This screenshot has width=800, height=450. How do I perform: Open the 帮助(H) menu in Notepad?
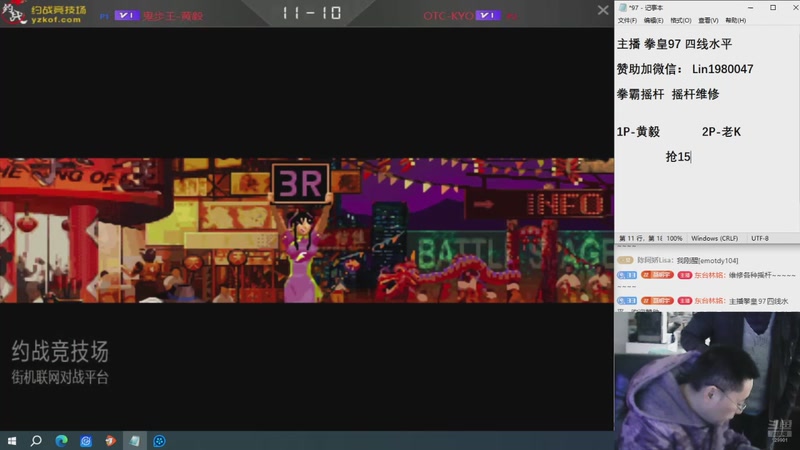pos(736,20)
